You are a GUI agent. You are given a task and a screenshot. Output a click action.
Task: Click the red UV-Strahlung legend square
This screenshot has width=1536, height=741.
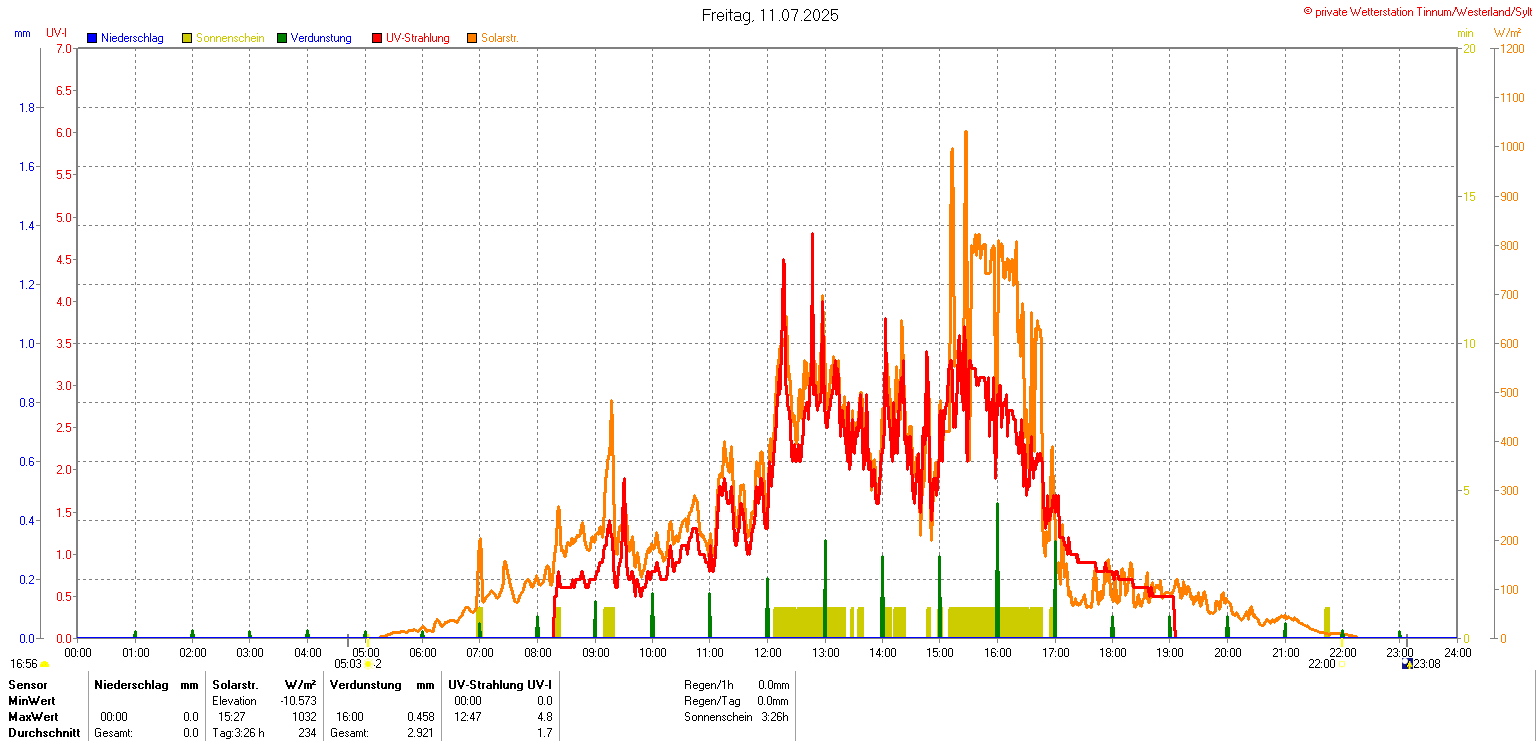tap(377, 38)
